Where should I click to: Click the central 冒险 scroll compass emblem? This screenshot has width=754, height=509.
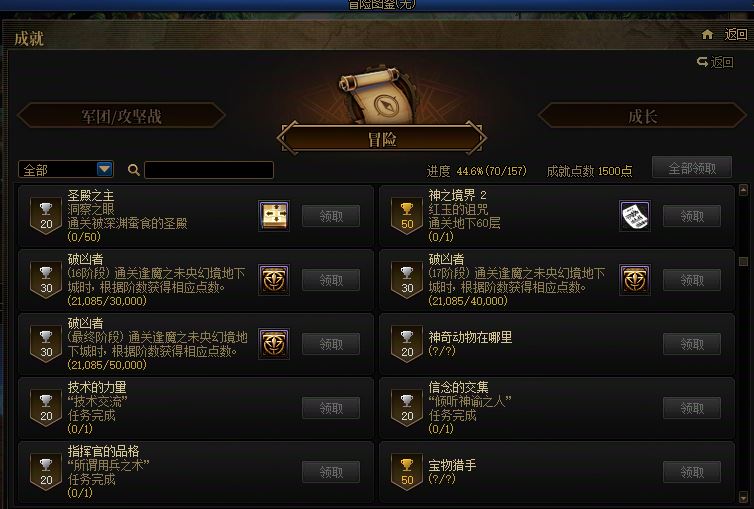click(377, 96)
